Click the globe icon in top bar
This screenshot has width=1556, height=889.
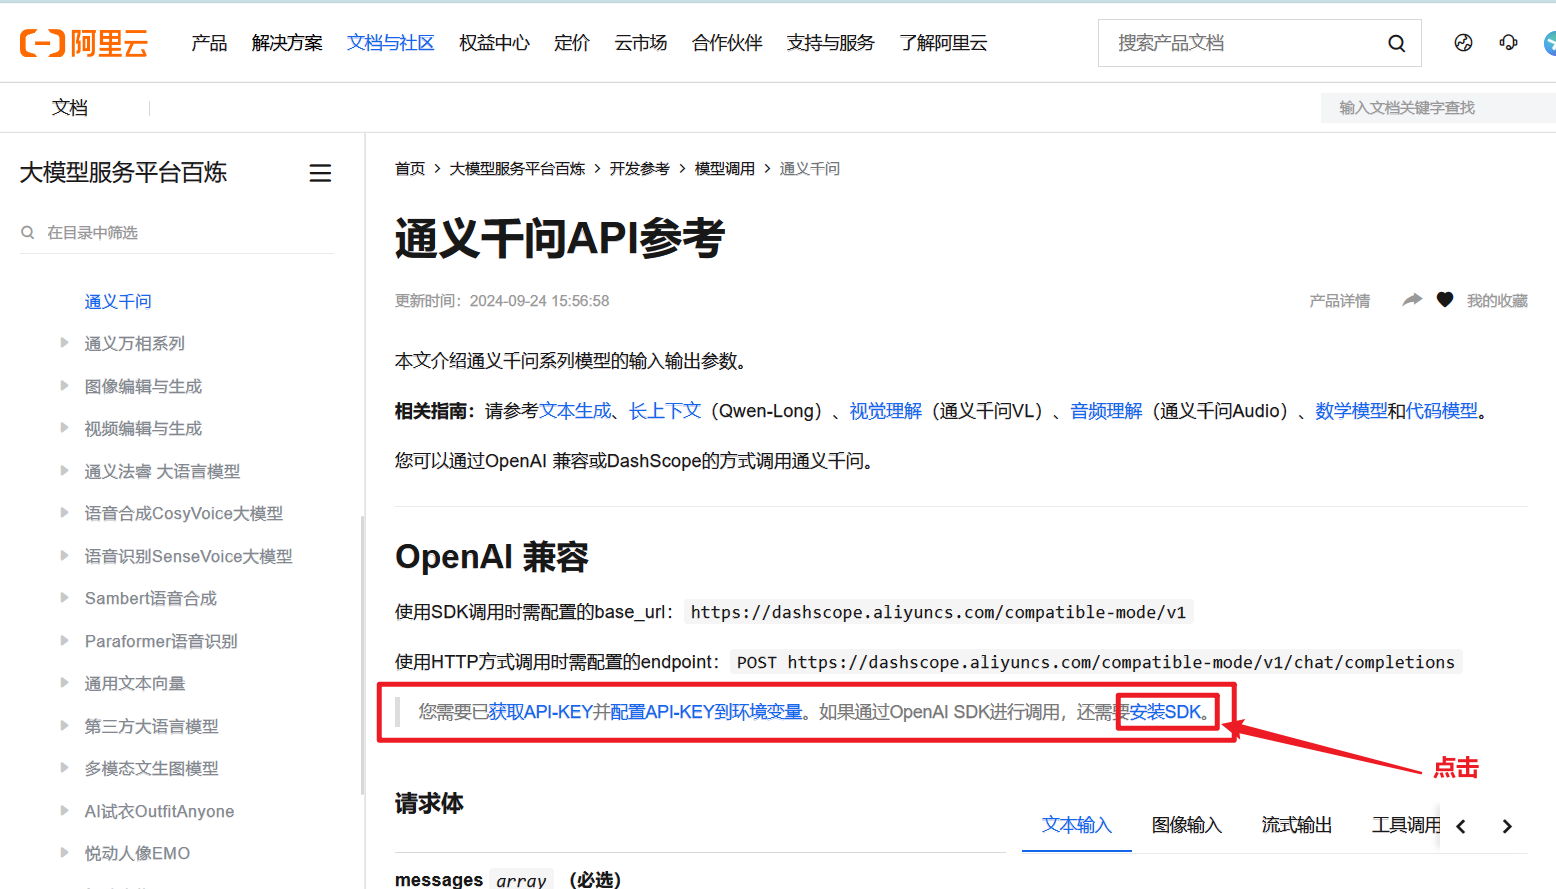[x=1463, y=42]
